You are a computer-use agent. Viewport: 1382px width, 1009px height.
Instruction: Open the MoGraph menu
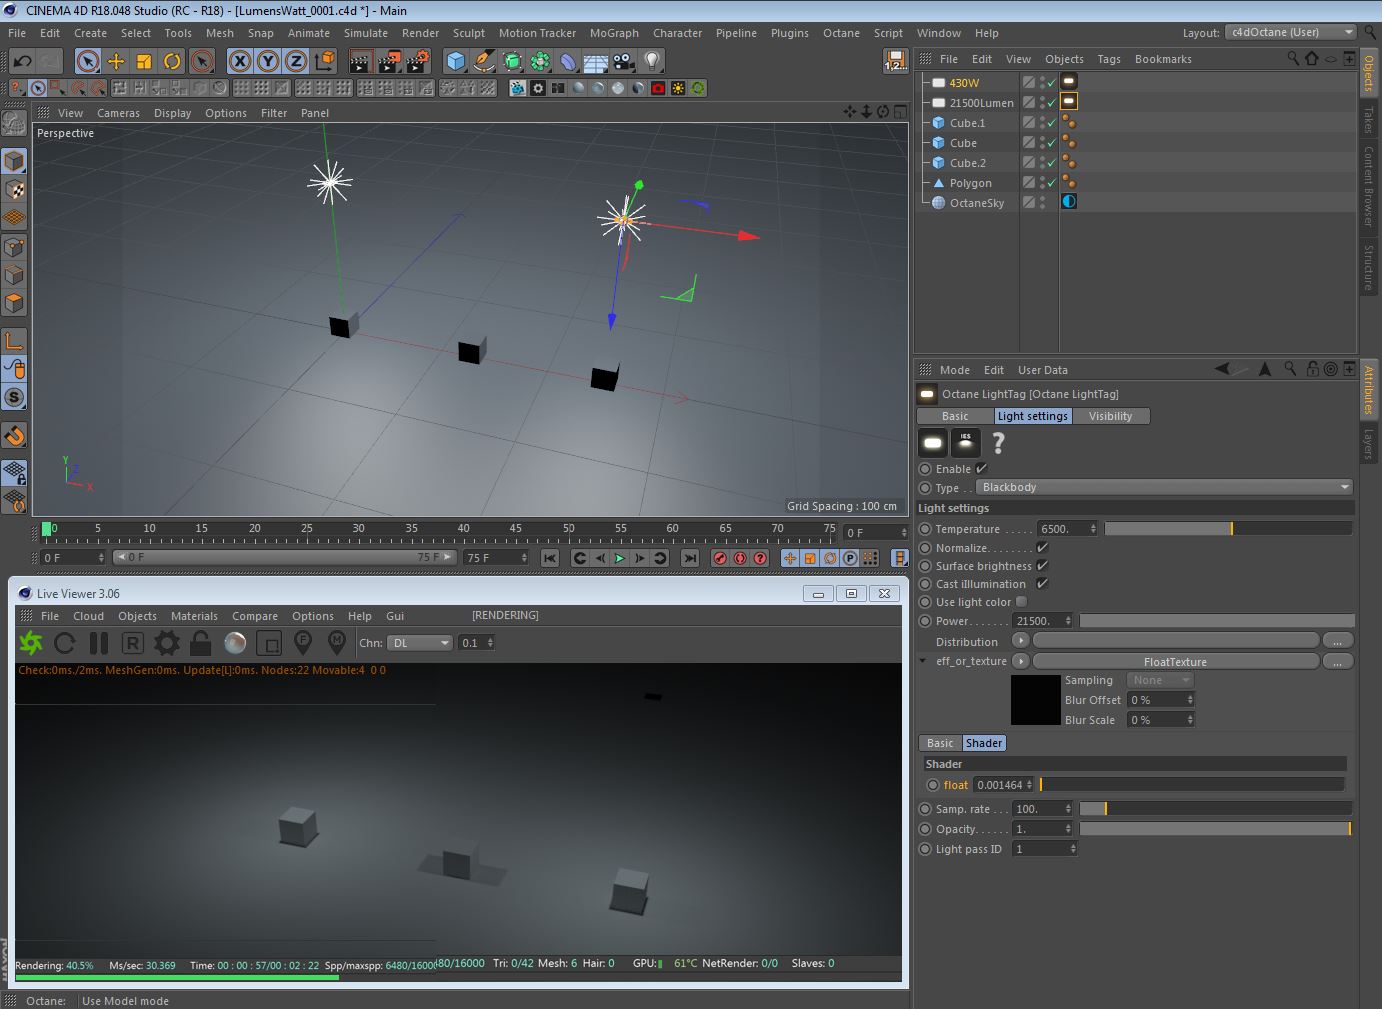[x=614, y=33]
